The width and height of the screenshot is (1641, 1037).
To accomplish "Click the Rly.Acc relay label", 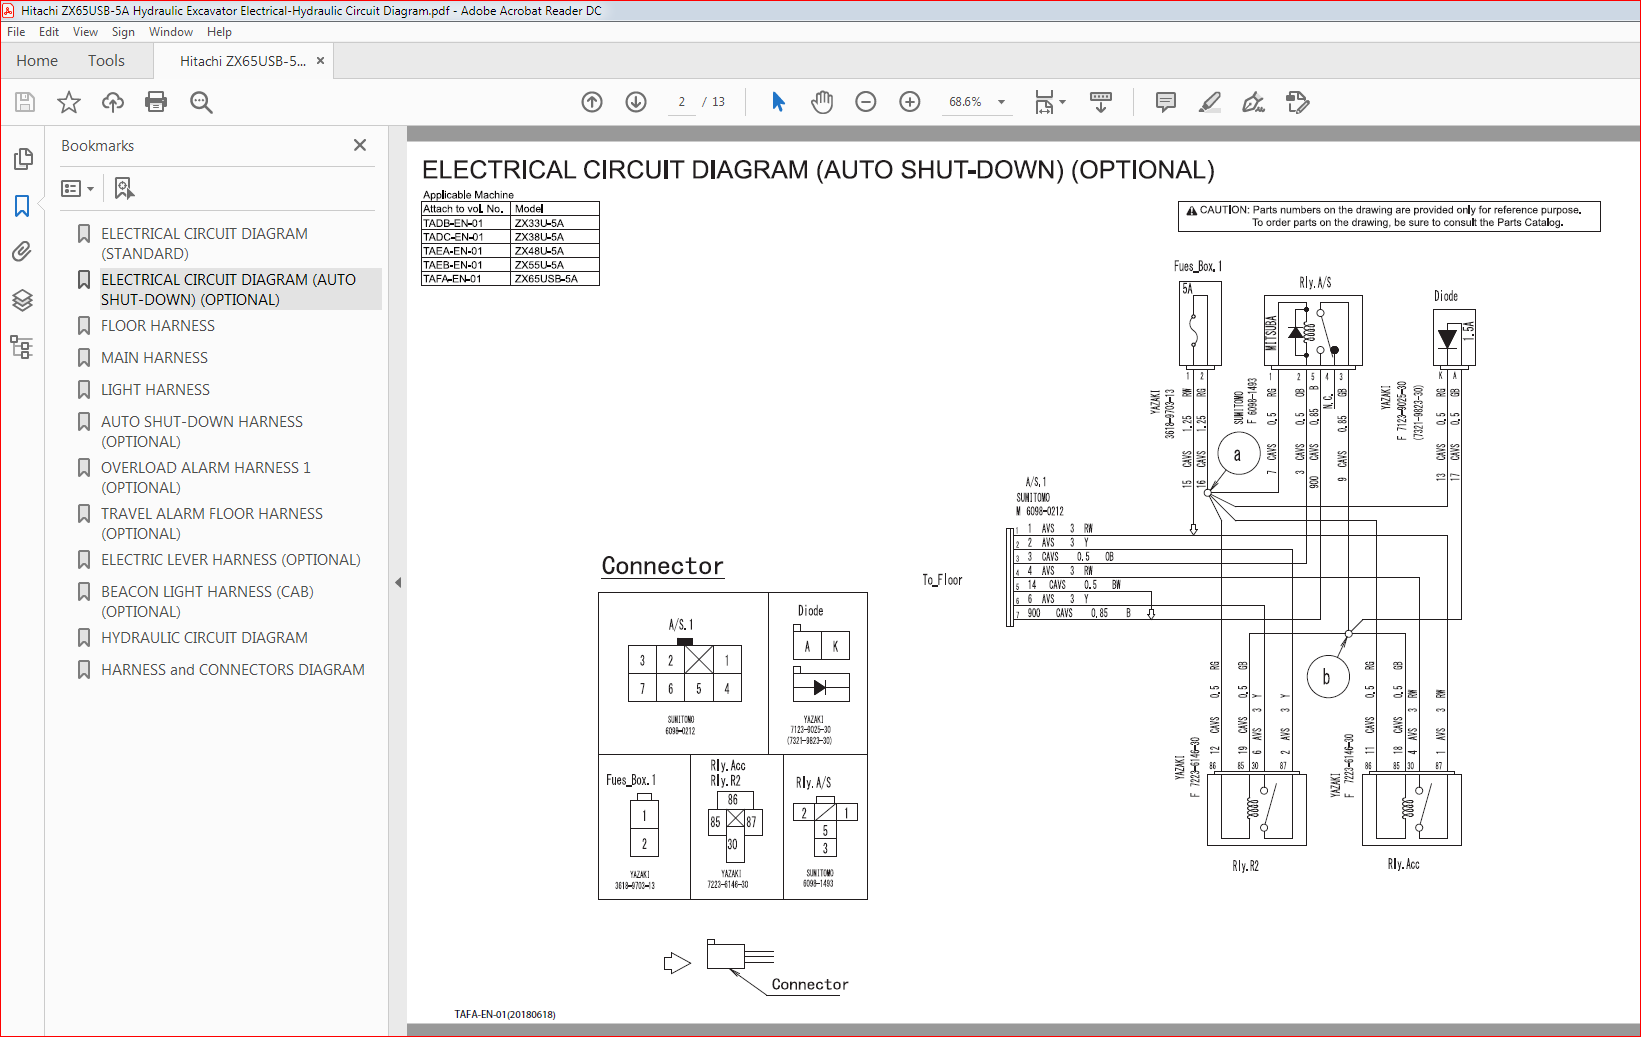I will coord(1403,864).
